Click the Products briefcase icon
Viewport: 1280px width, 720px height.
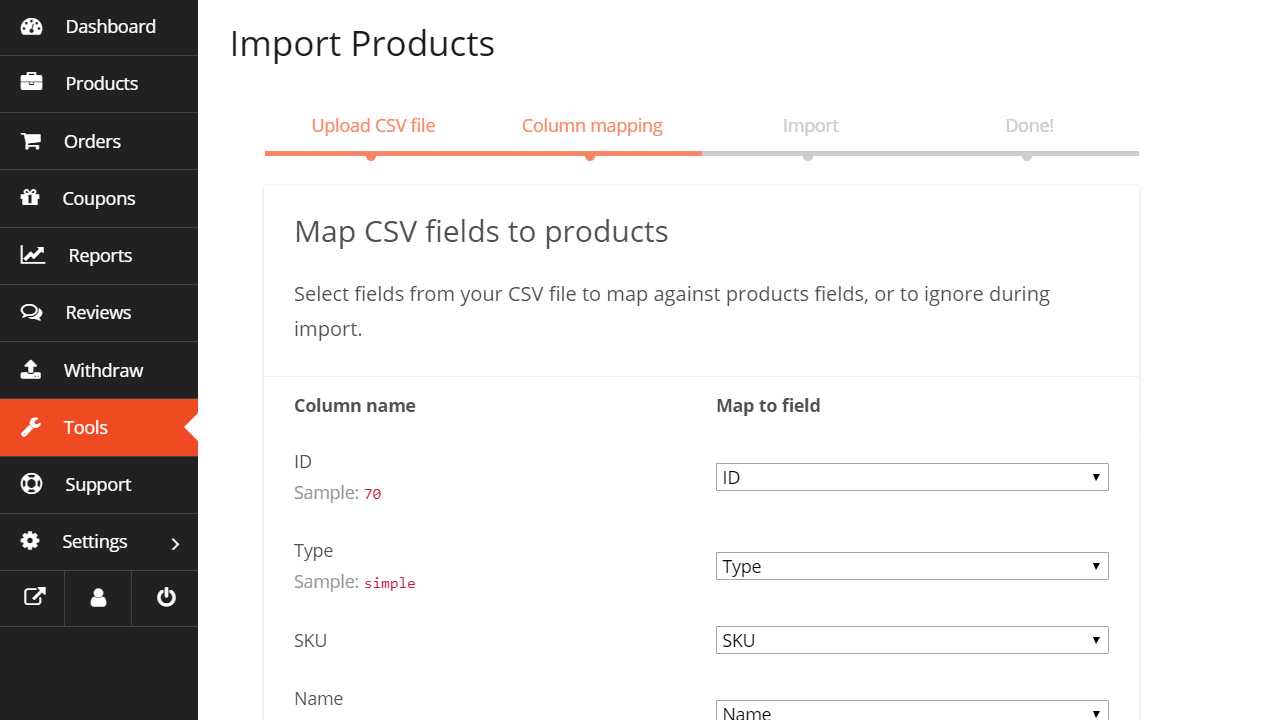click(31, 83)
